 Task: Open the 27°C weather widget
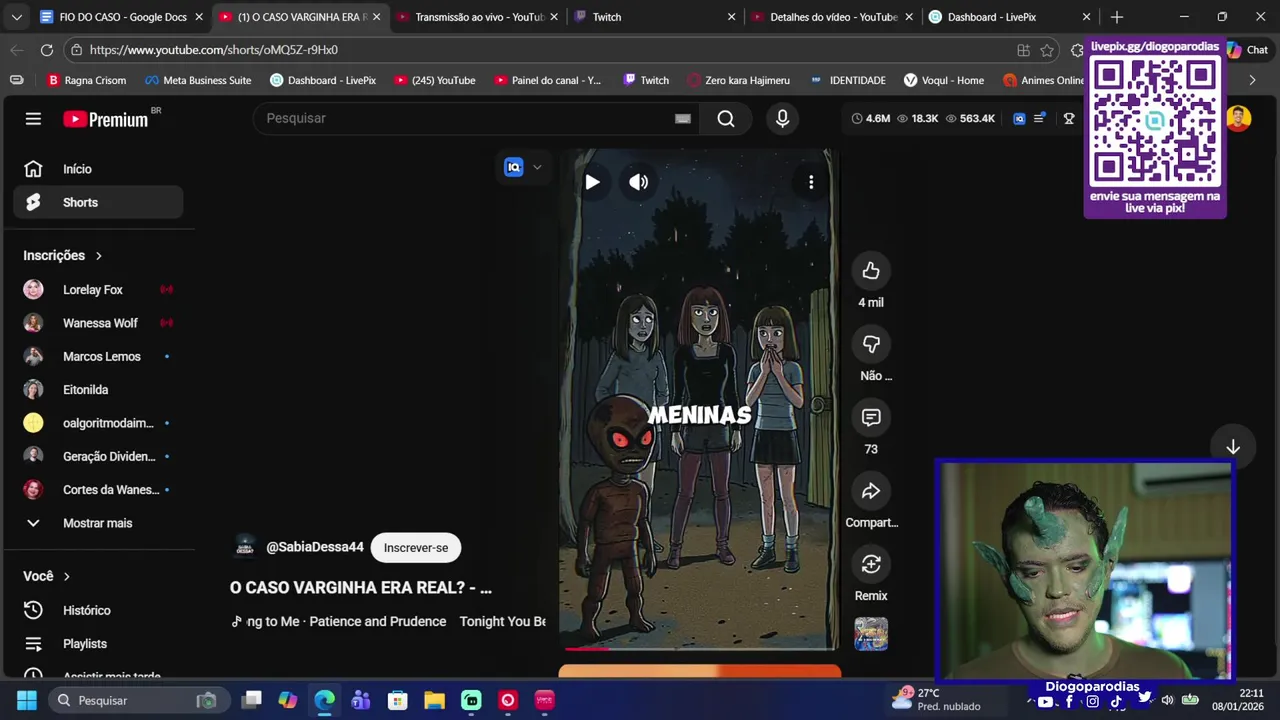938,699
